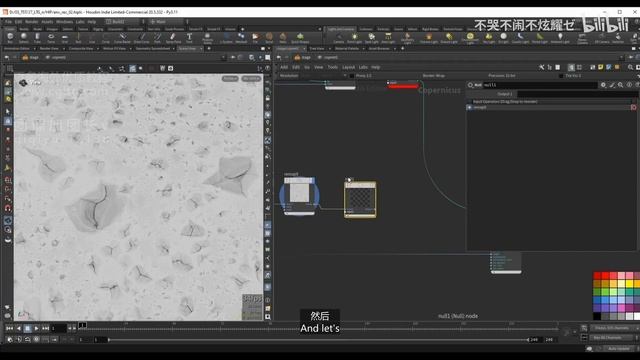Add an Area Light from the shelf

[x=388, y=38]
